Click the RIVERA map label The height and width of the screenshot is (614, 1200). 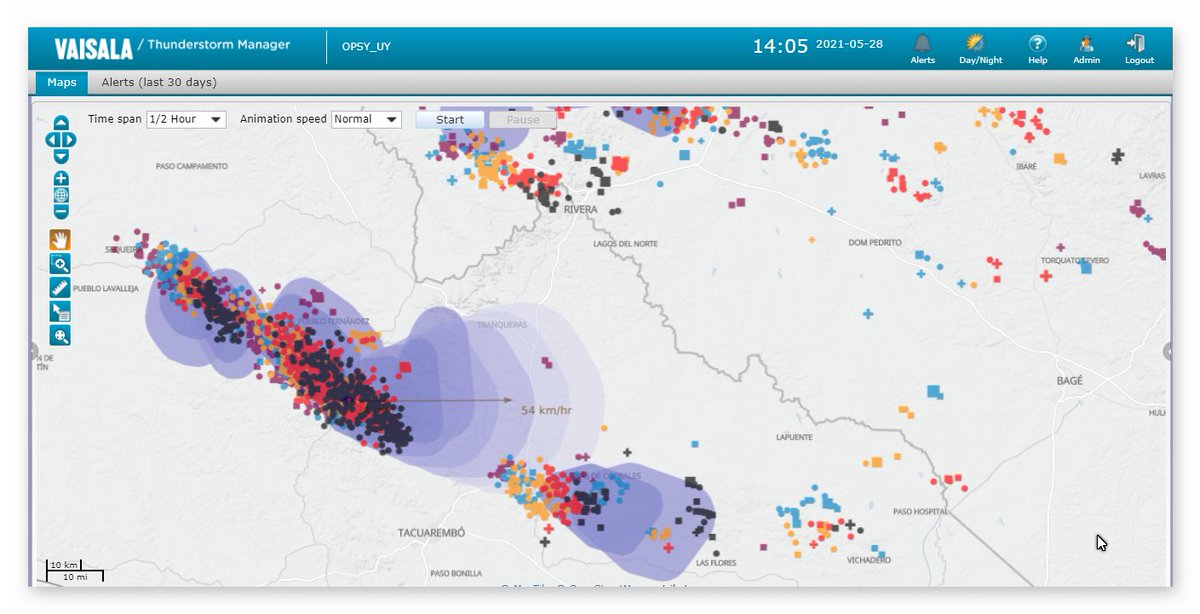tap(580, 210)
